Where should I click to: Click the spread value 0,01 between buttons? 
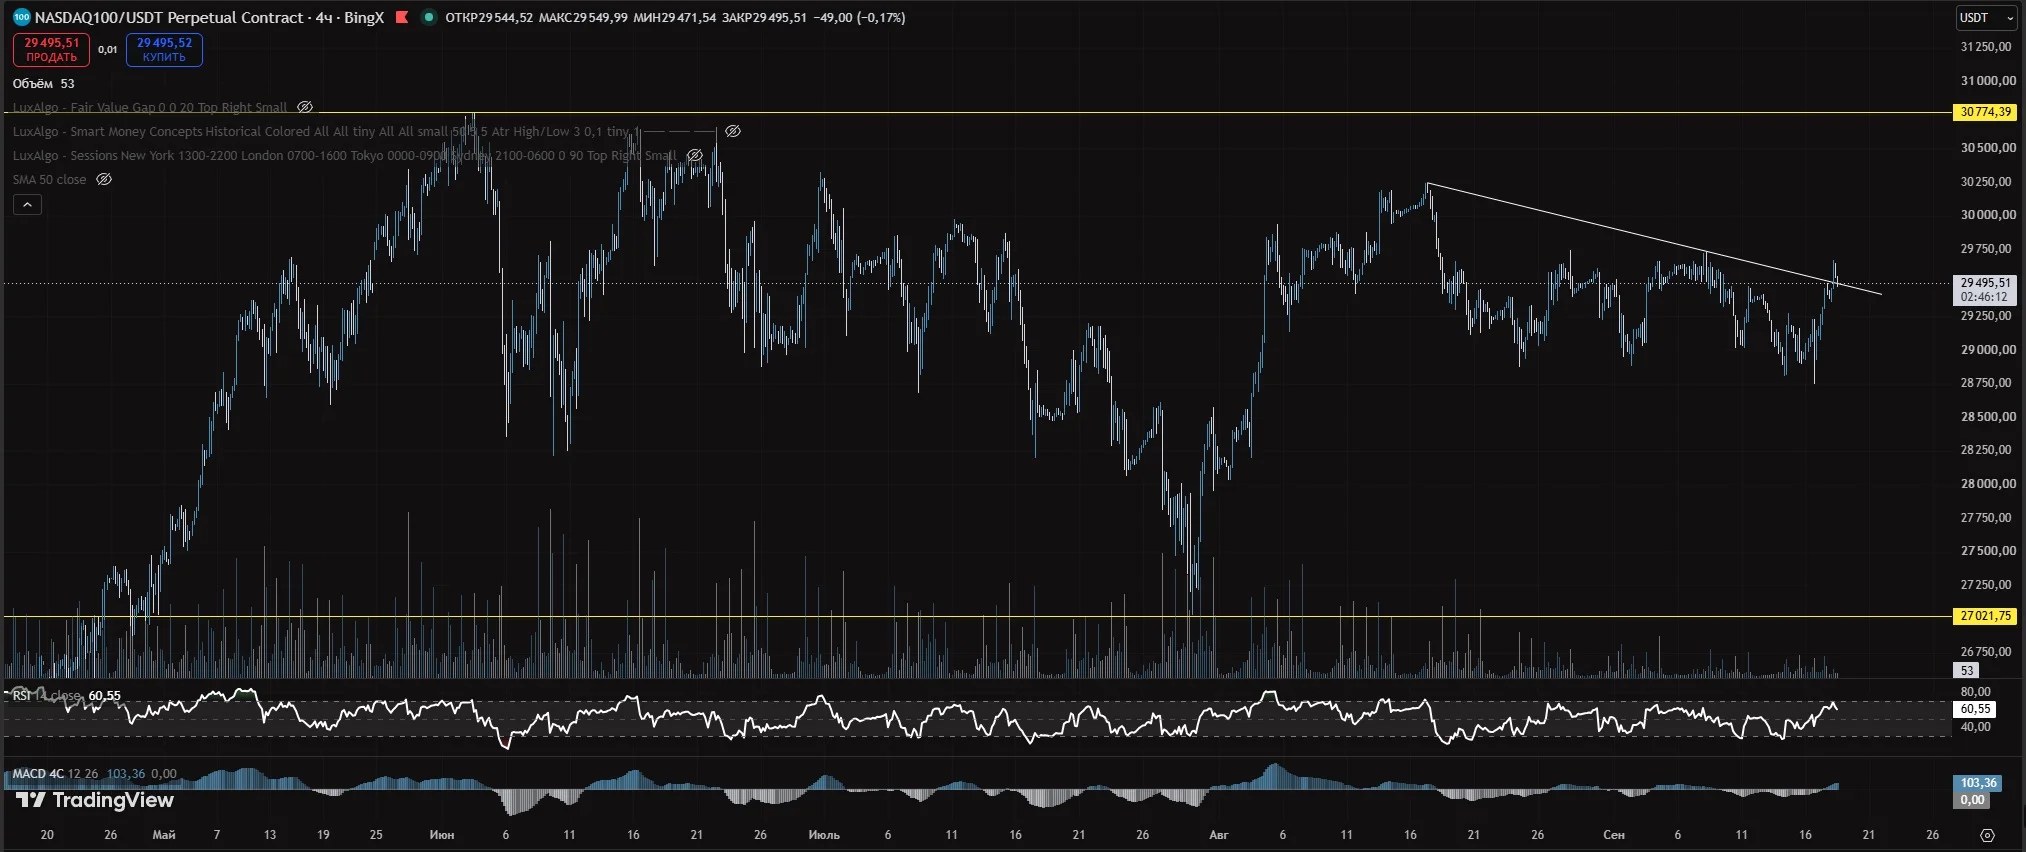pyautogui.click(x=108, y=49)
